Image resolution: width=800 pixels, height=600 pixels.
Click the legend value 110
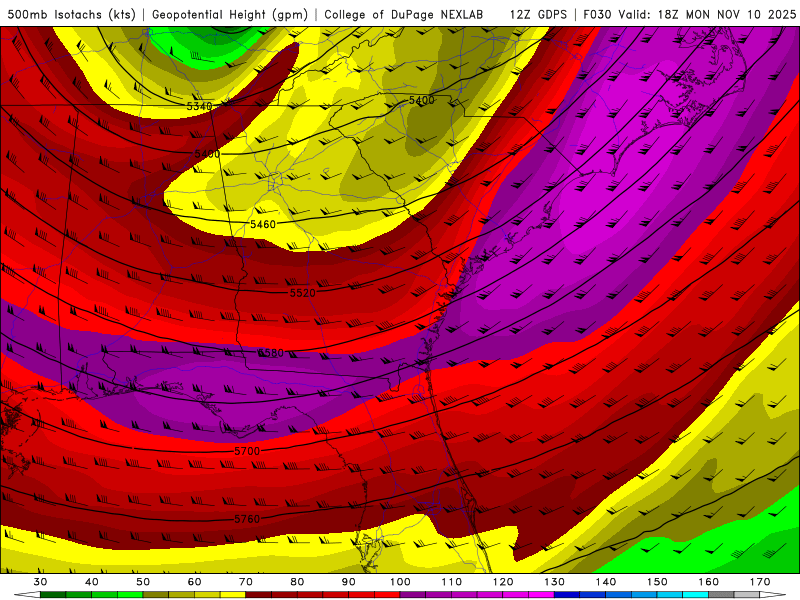[x=452, y=582]
